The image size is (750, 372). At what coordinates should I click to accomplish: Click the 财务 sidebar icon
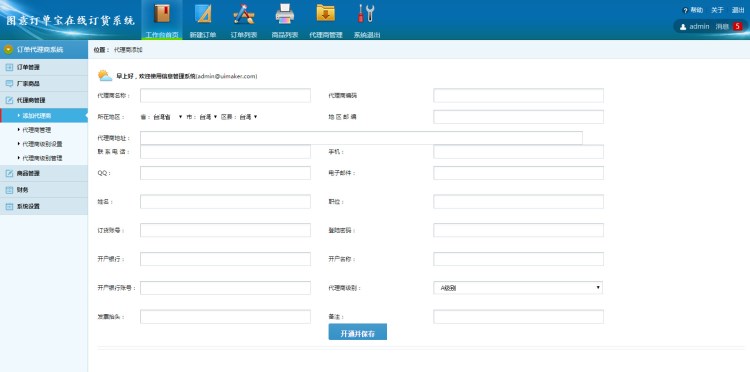[9, 190]
